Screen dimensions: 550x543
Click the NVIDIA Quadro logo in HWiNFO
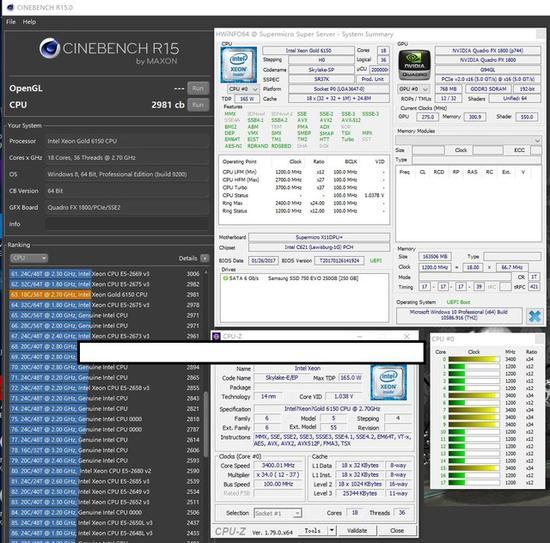click(414, 65)
